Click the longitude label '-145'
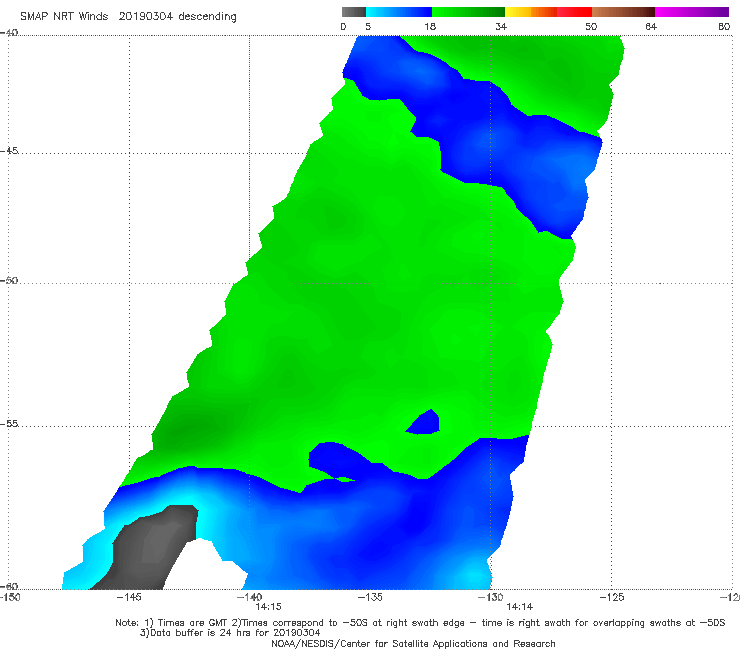Viewport: 740px width, 650px height. 129,597
